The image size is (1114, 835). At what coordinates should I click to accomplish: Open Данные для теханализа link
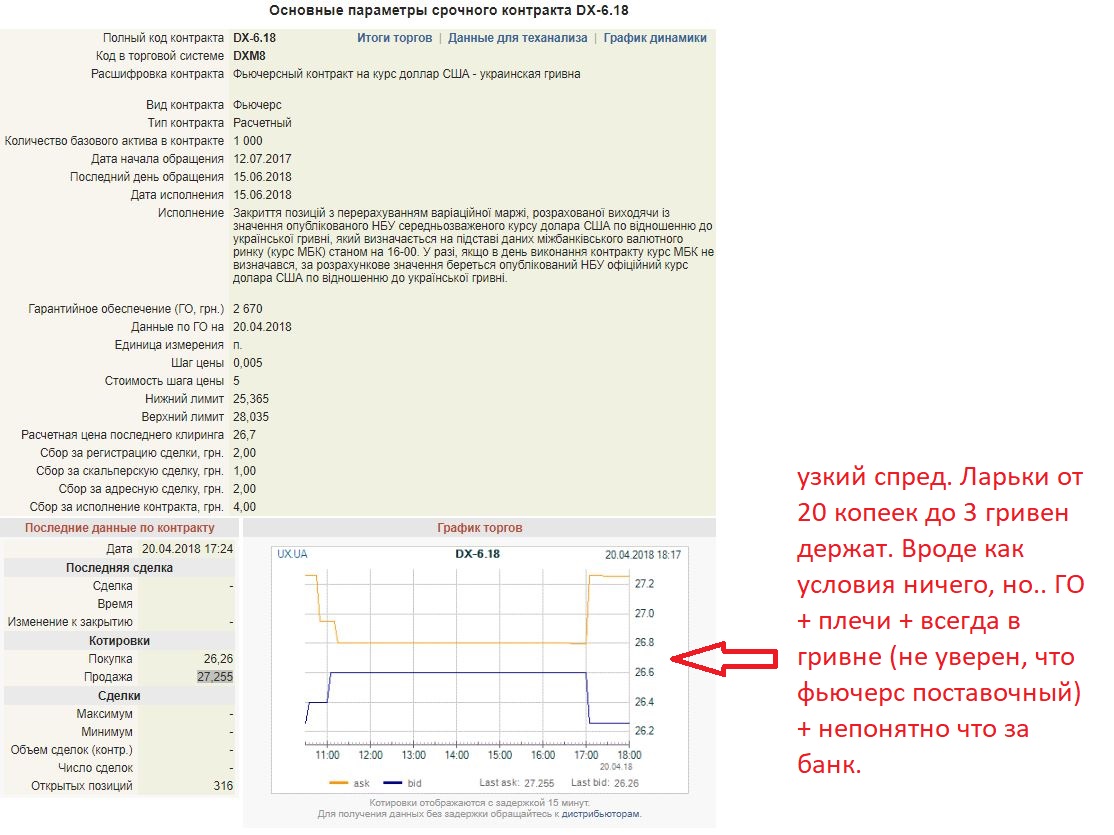coord(517,38)
